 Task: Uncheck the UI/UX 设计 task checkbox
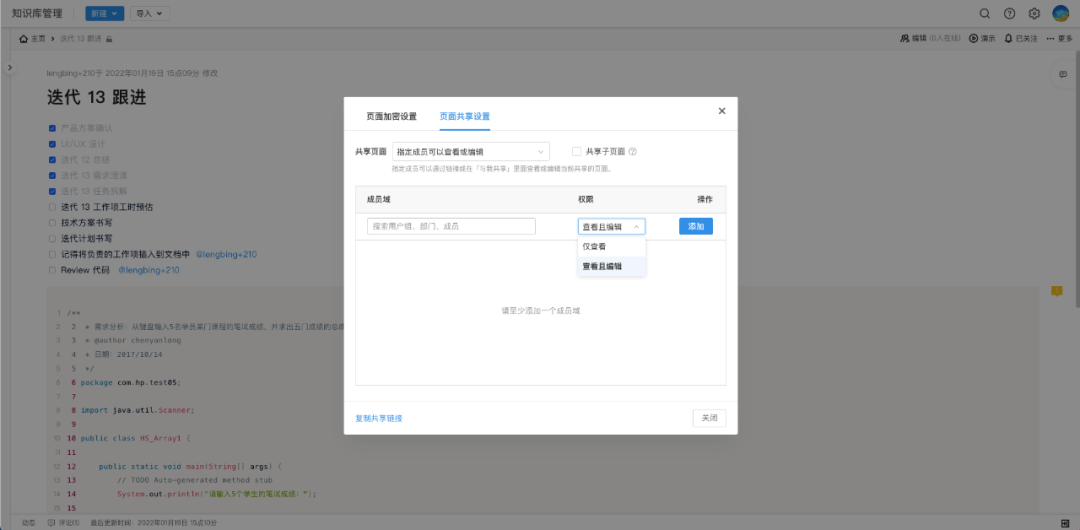pyautogui.click(x=52, y=144)
